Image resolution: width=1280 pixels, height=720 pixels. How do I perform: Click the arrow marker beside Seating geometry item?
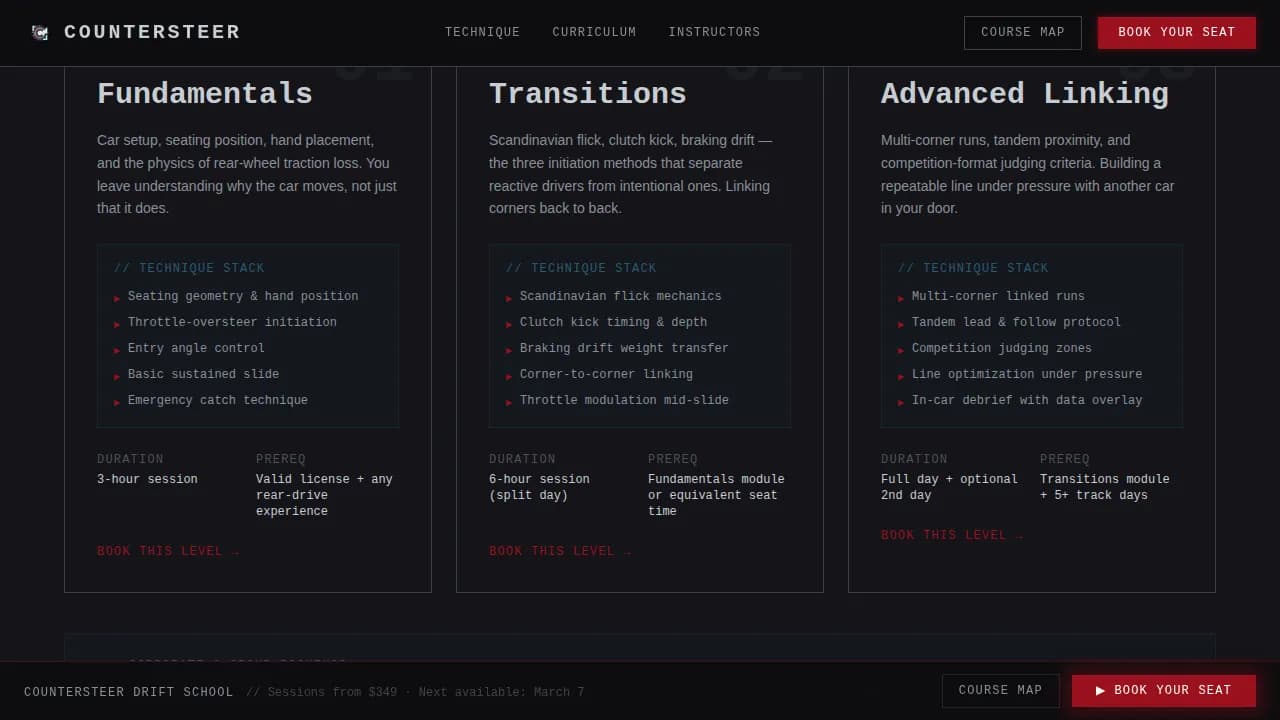[x=117, y=296]
